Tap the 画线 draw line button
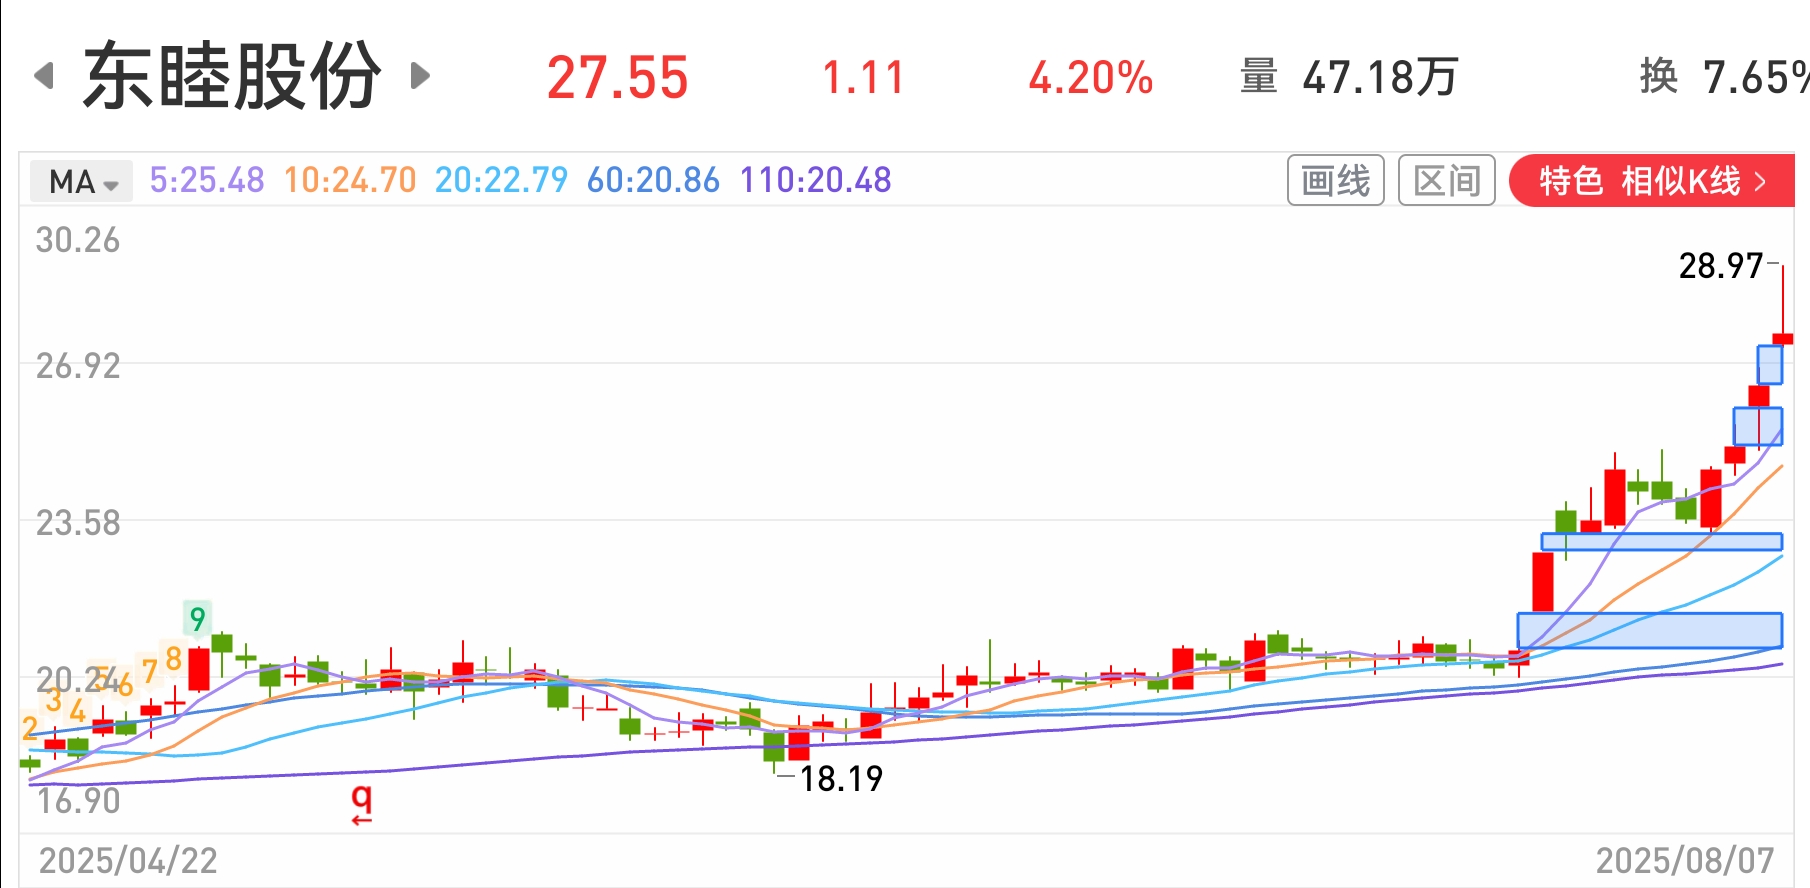The width and height of the screenshot is (1810, 888). [x=1335, y=180]
